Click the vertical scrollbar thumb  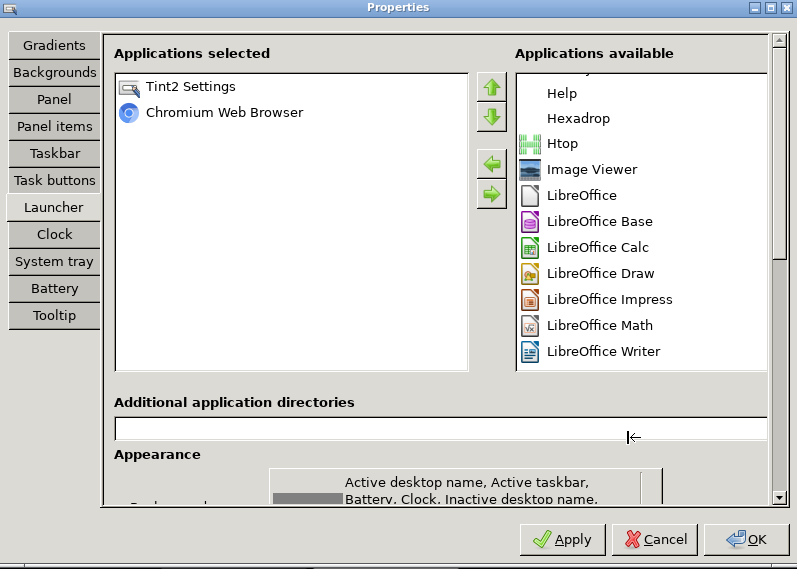pos(779,153)
